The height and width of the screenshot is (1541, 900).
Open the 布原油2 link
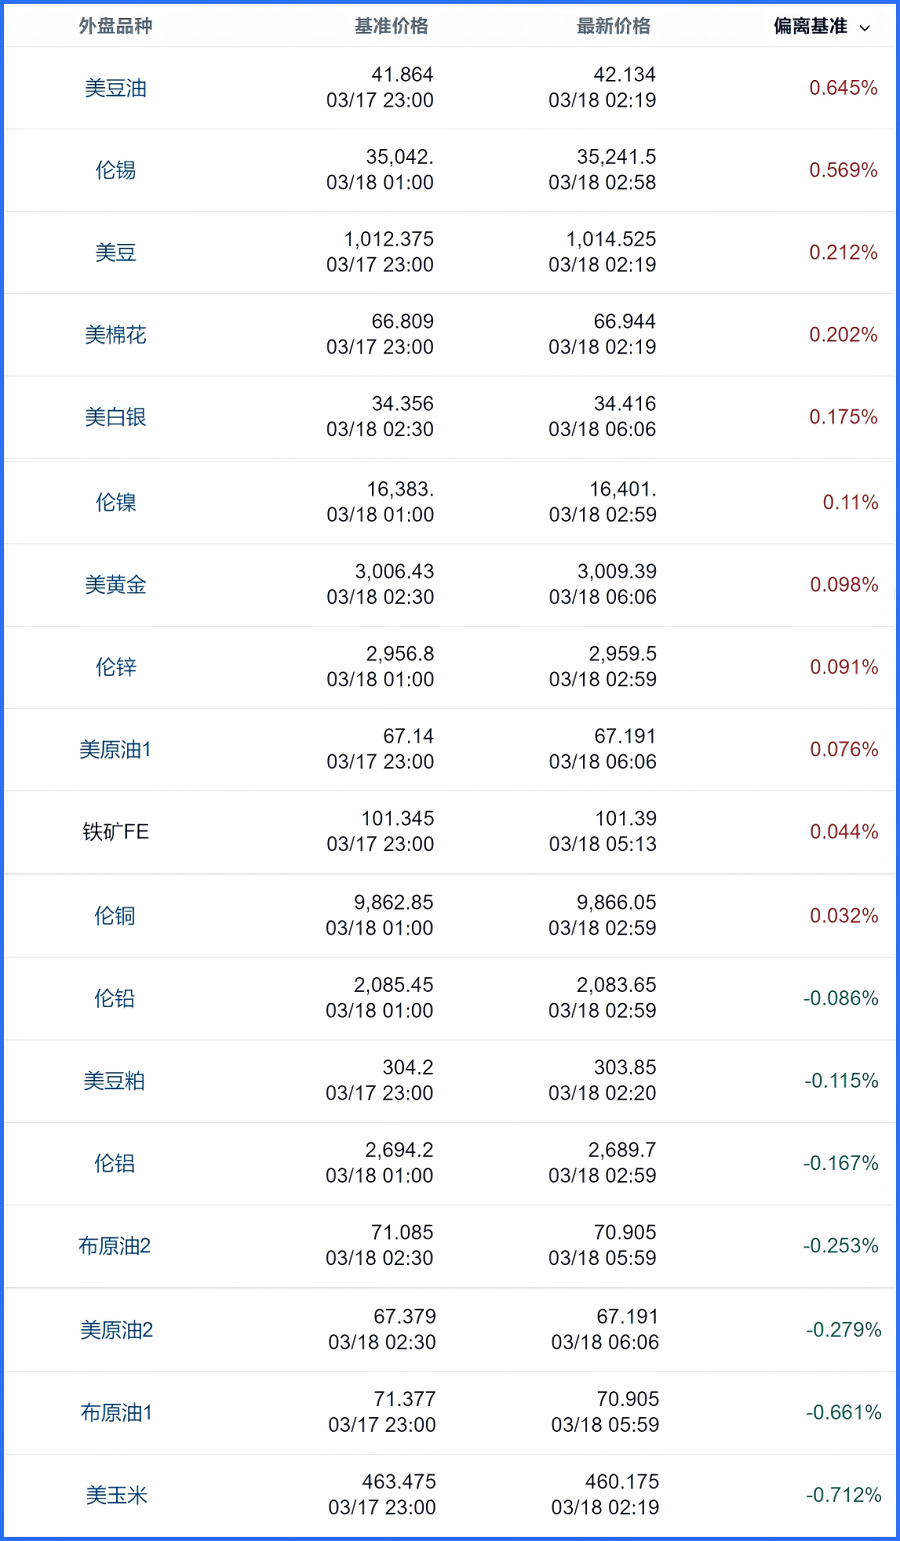point(115,1246)
